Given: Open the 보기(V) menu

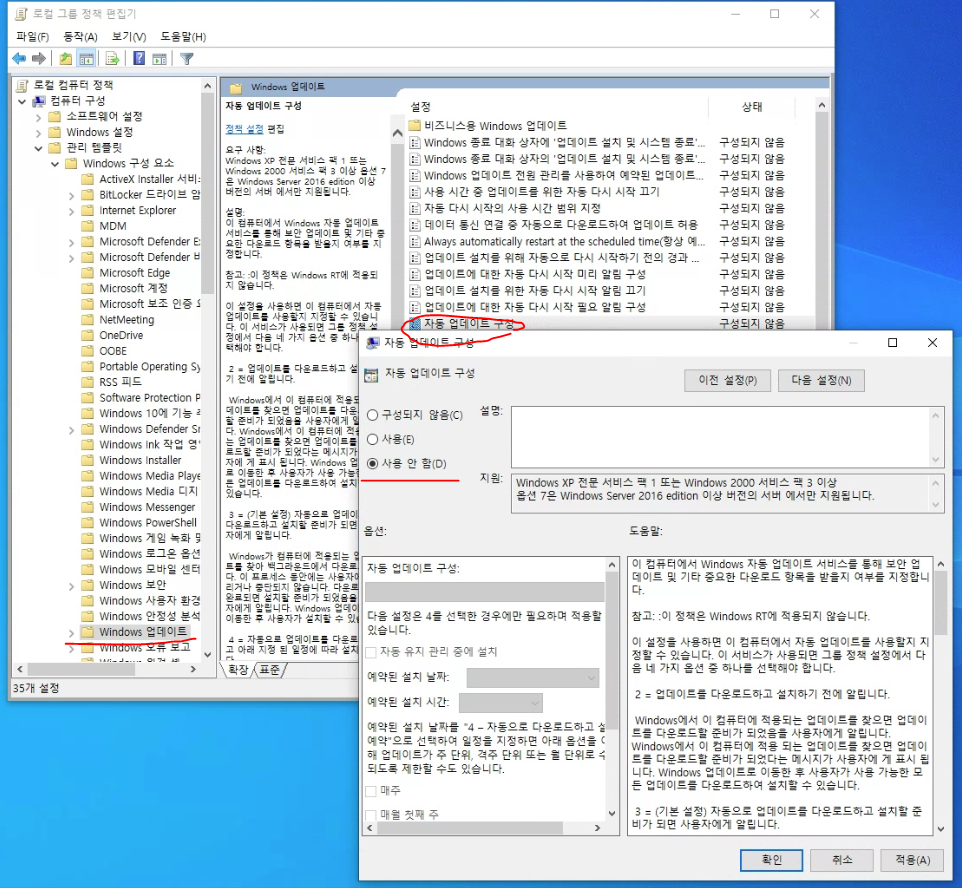Looking at the screenshot, I should click(129, 37).
